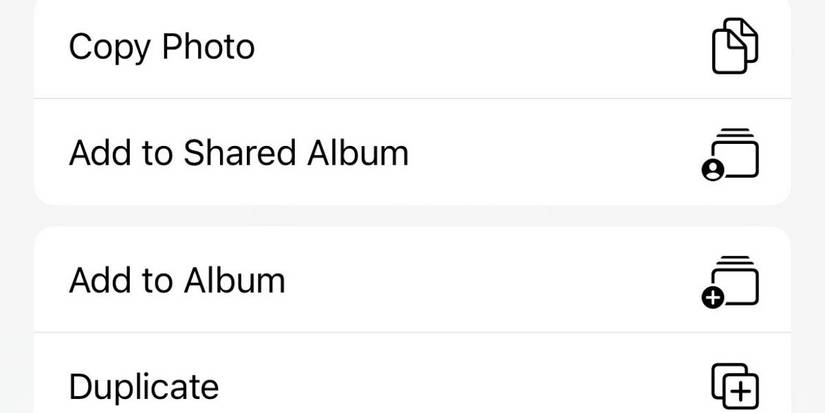
Task: Click the word "Shared" in the second row
Action: click(x=240, y=153)
